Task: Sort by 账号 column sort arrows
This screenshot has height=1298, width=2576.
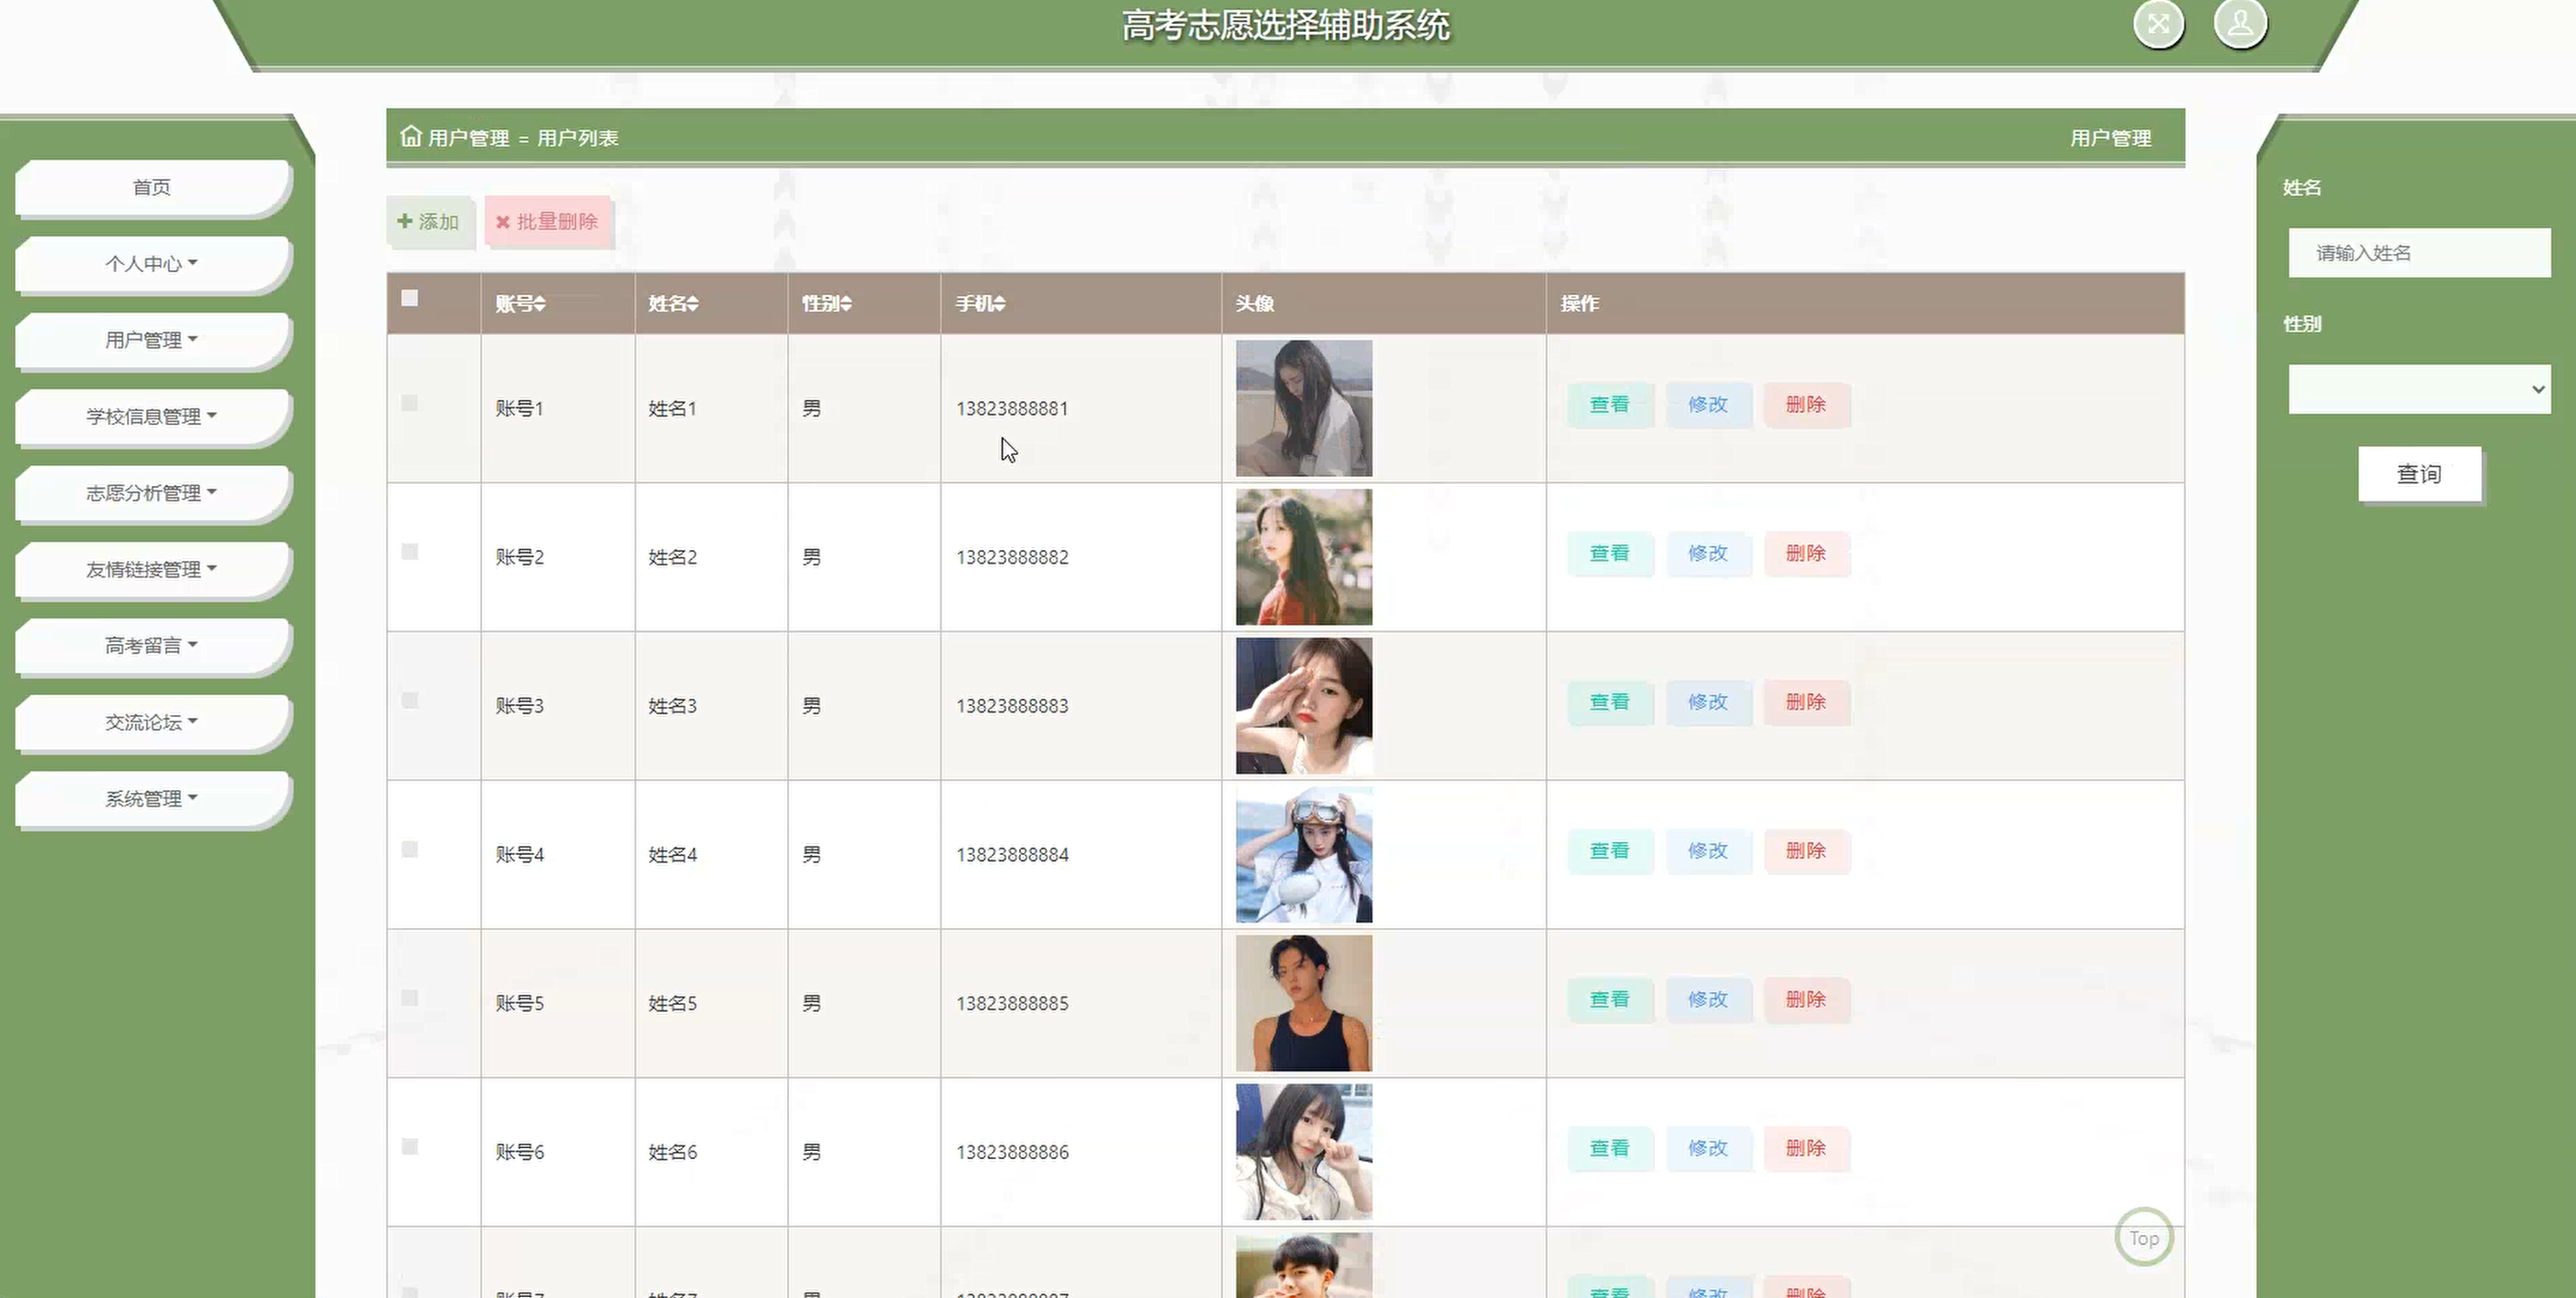Action: 540,304
